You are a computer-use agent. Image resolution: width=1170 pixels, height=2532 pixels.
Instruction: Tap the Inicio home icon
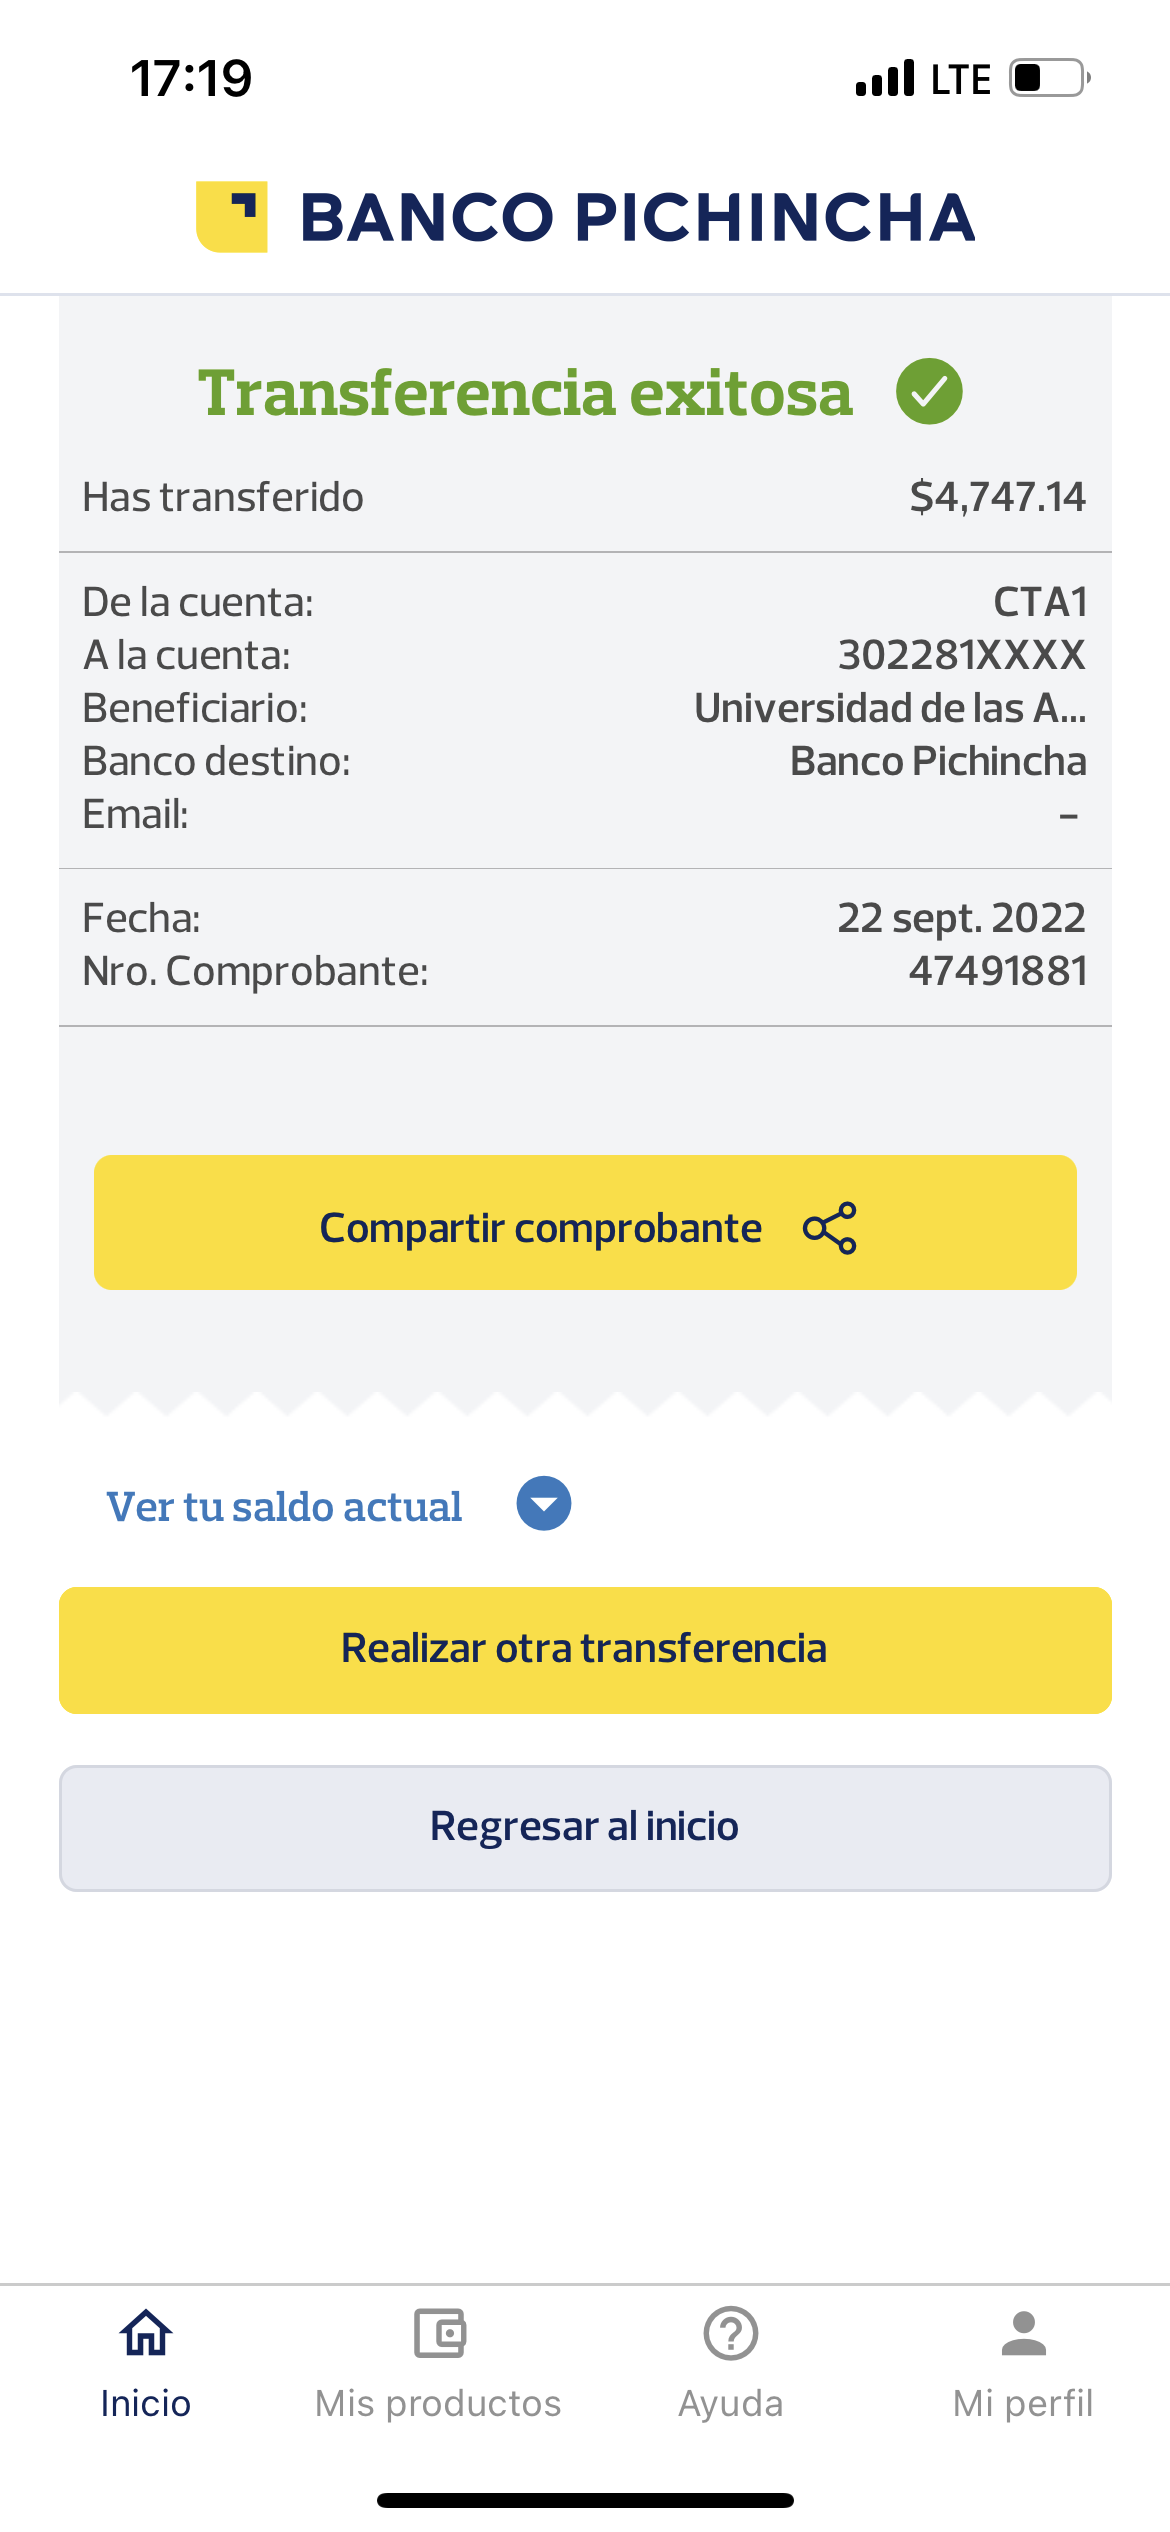coord(146,2334)
